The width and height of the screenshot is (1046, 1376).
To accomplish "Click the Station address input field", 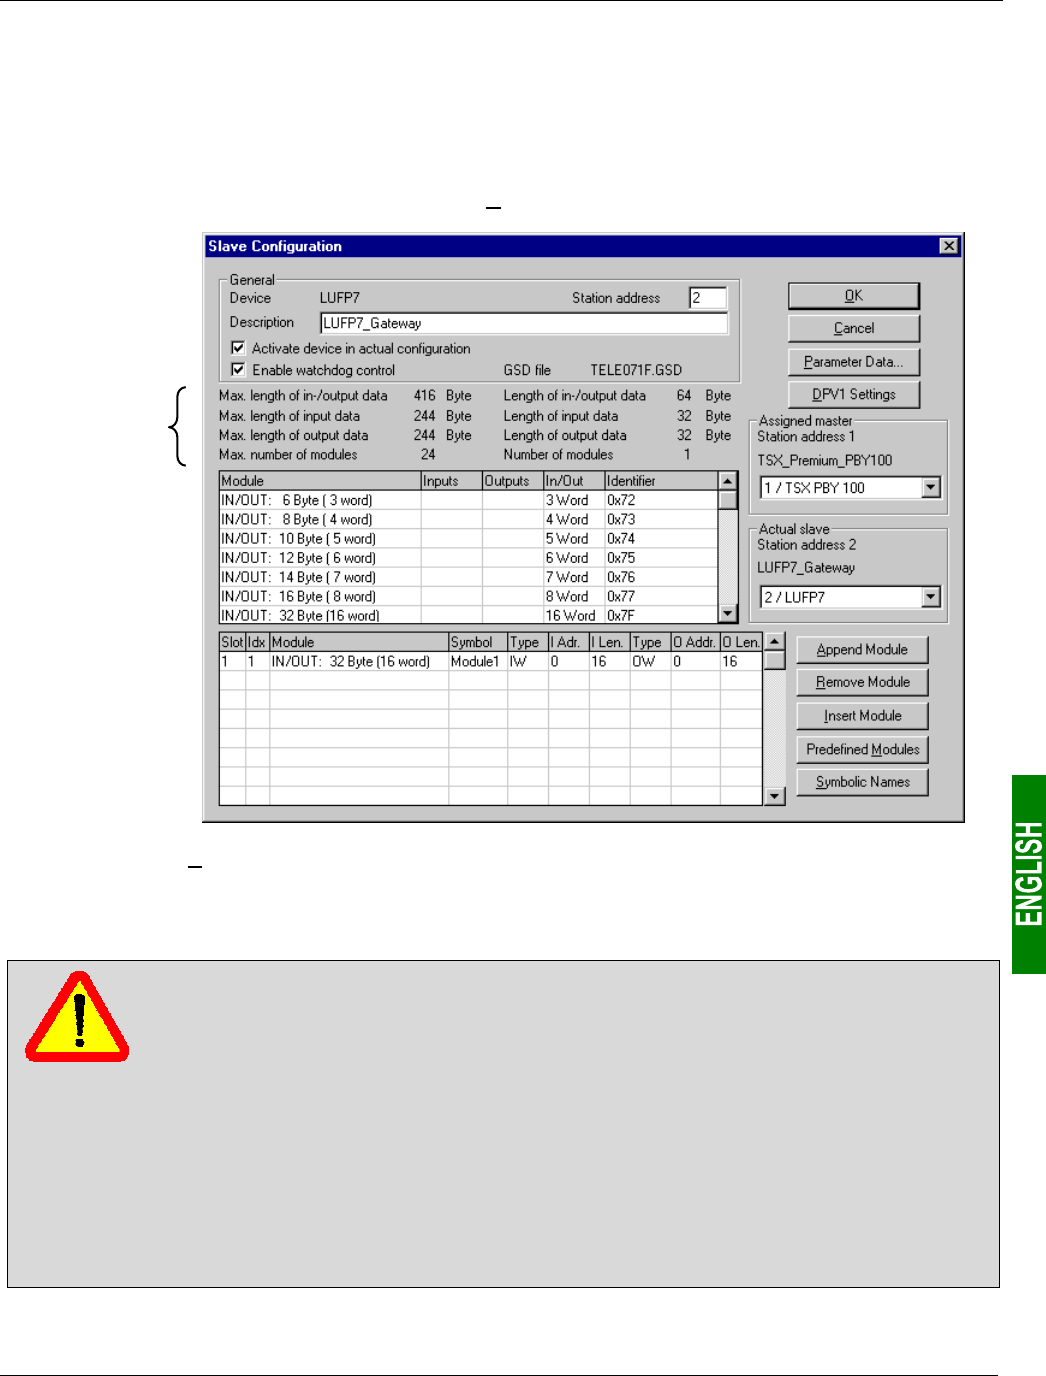I will coord(708,298).
